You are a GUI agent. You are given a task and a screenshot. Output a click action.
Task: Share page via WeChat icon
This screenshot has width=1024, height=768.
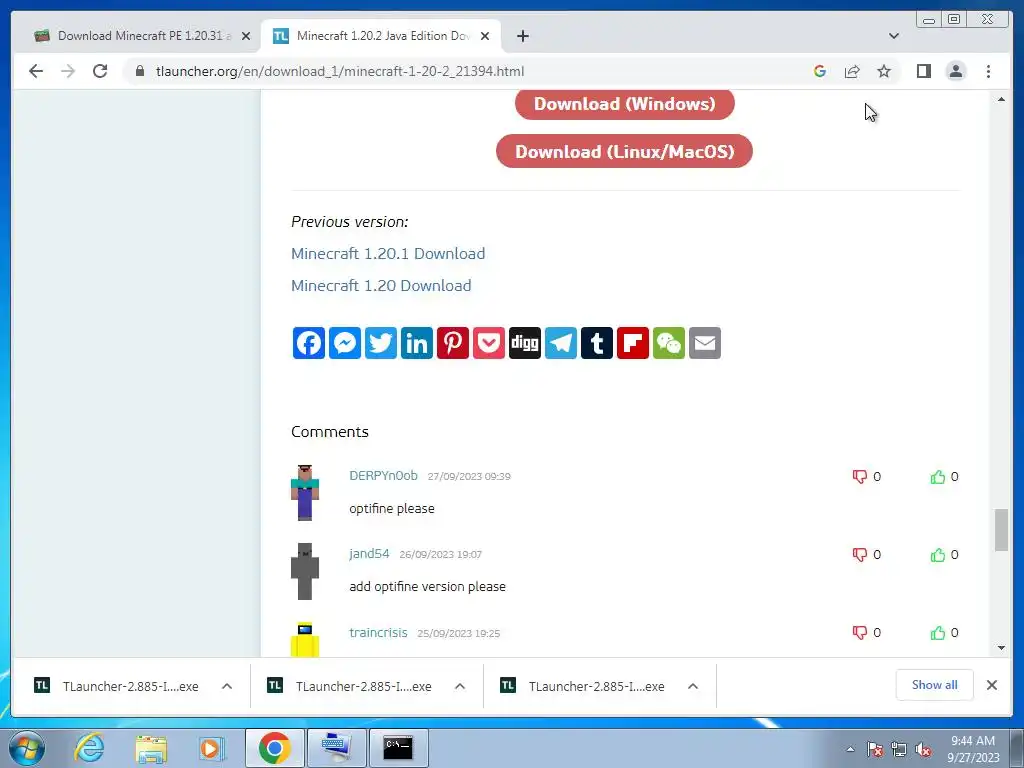[x=669, y=343]
